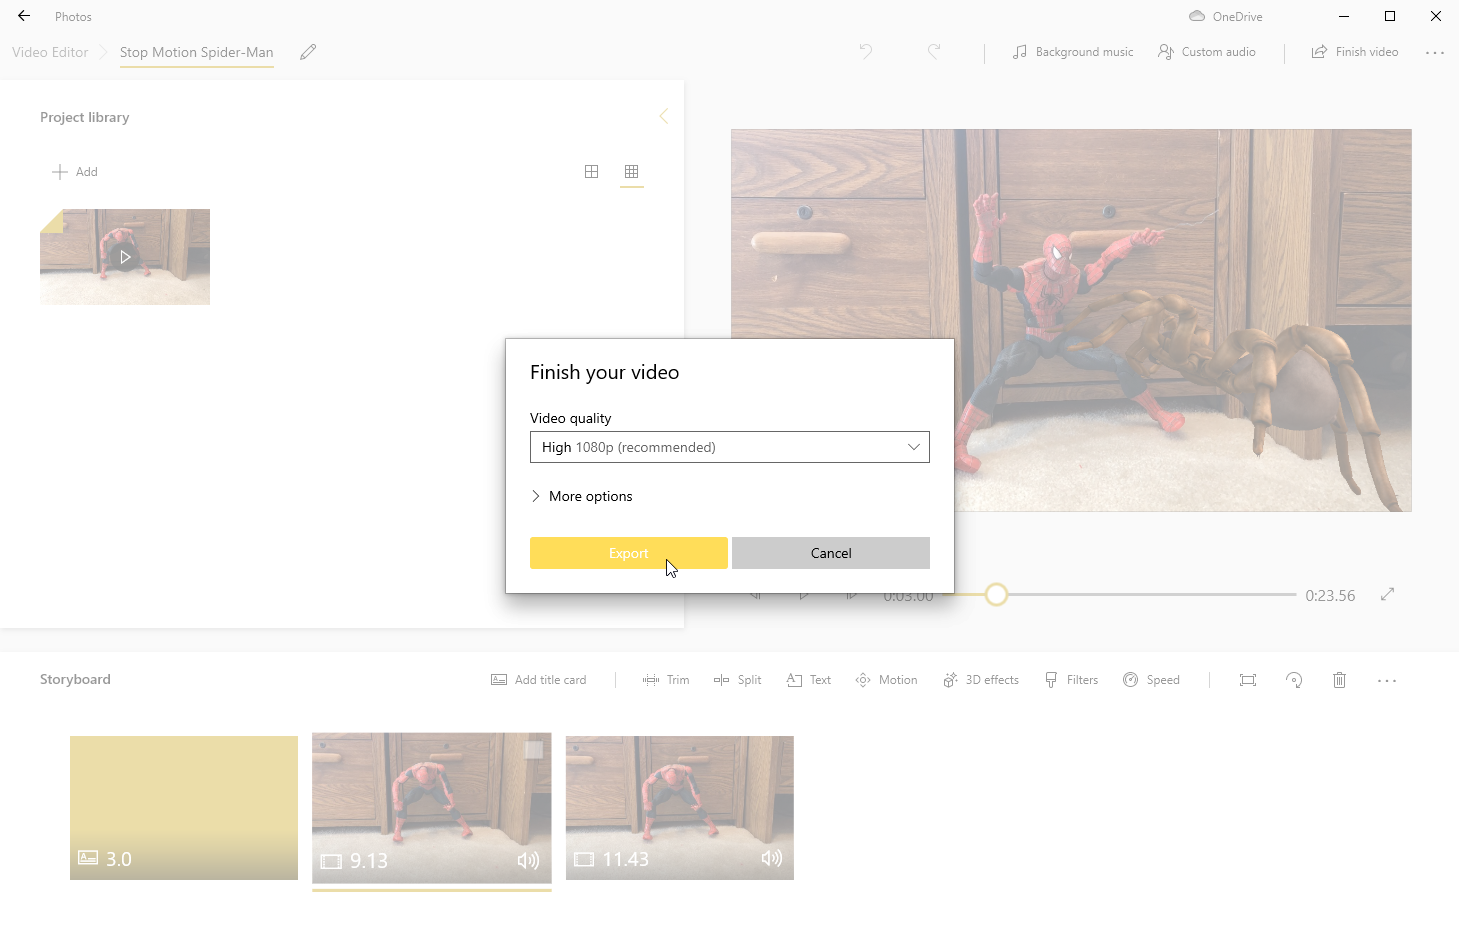Add media to Project library
Screen dimensions: 1459x932
(75, 172)
